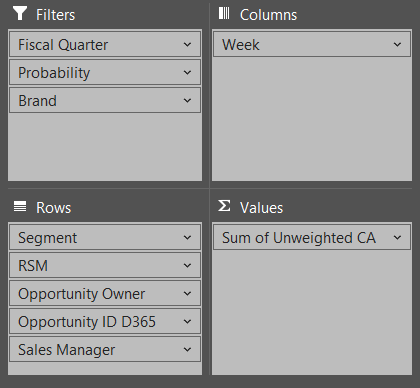Open the Sales Manager dropdown arrow
This screenshot has width=420, height=388.
pos(187,350)
